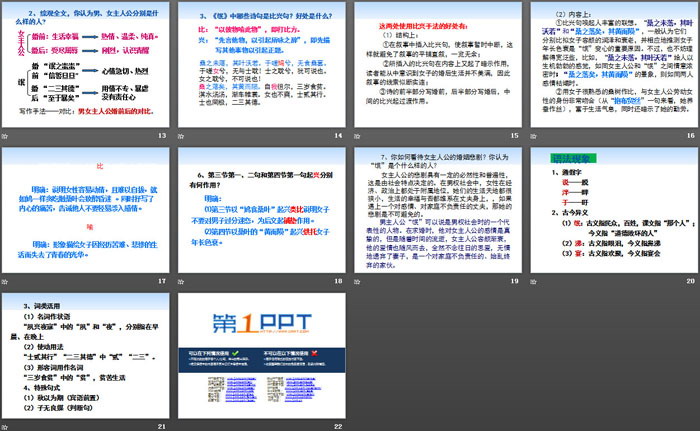
Task: Click animation star icon under slide 18
Action: [x=181, y=281]
